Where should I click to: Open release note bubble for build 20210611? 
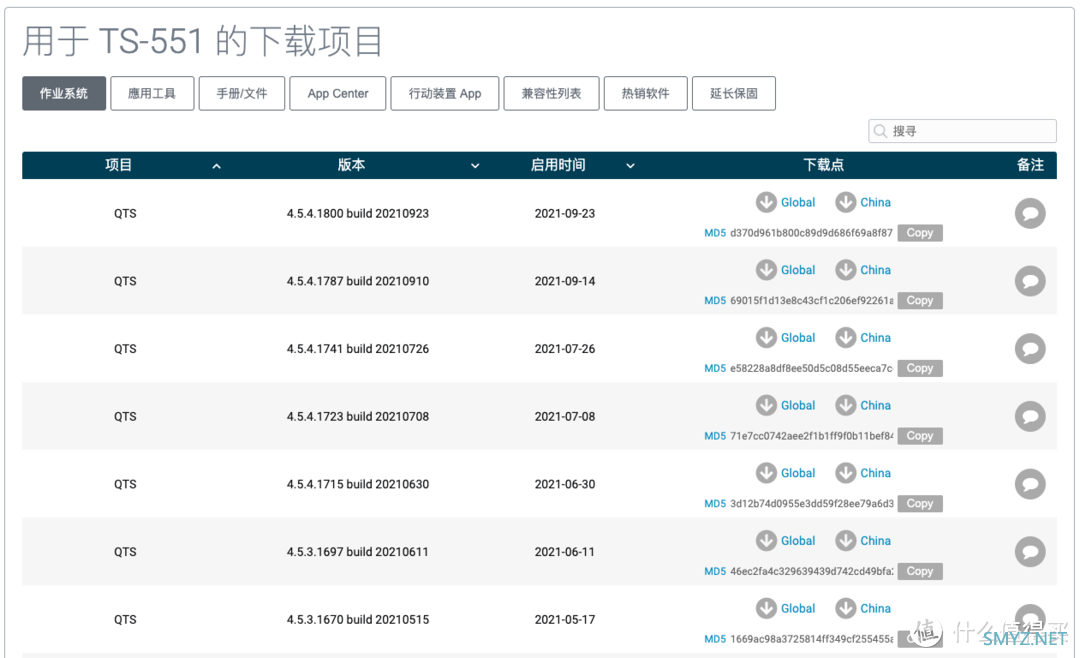tap(1030, 551)
